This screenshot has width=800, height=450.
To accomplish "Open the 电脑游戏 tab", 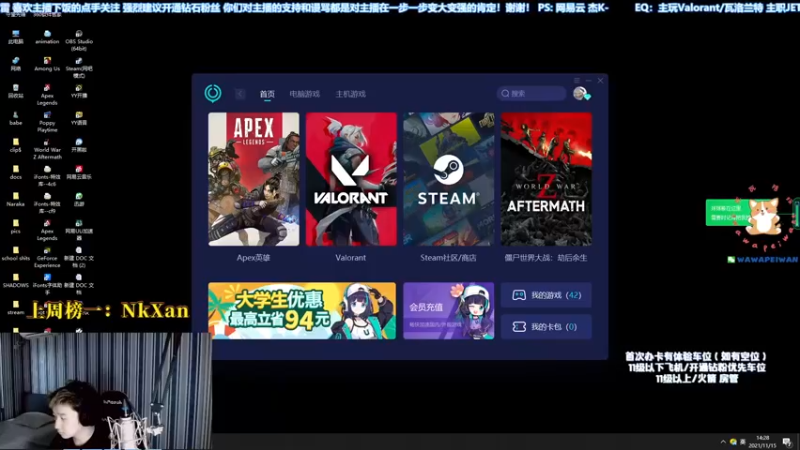I will tap(305, 94).
